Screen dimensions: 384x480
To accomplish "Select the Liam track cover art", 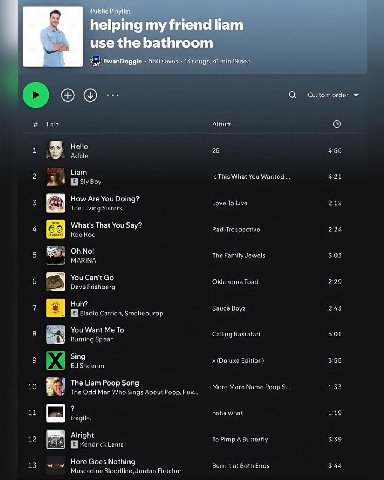I will (56, 177).
